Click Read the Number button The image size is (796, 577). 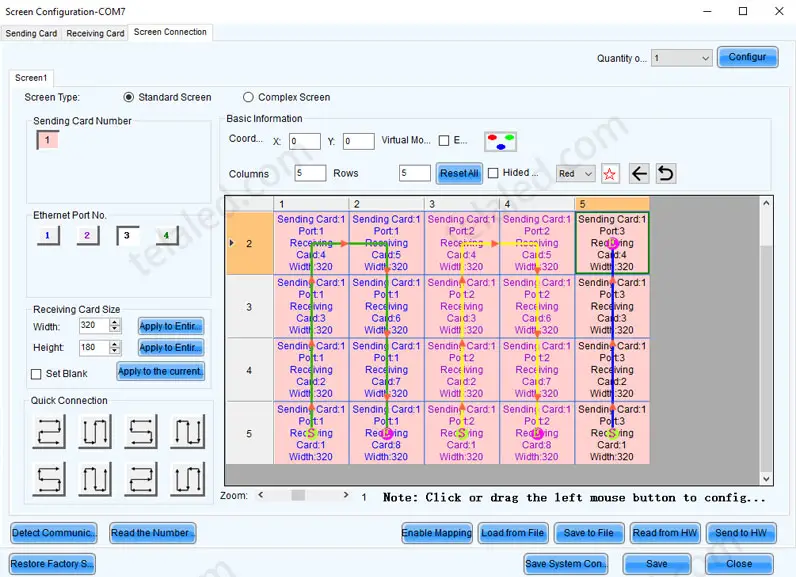pyautogui.click(x=153, y=533)
